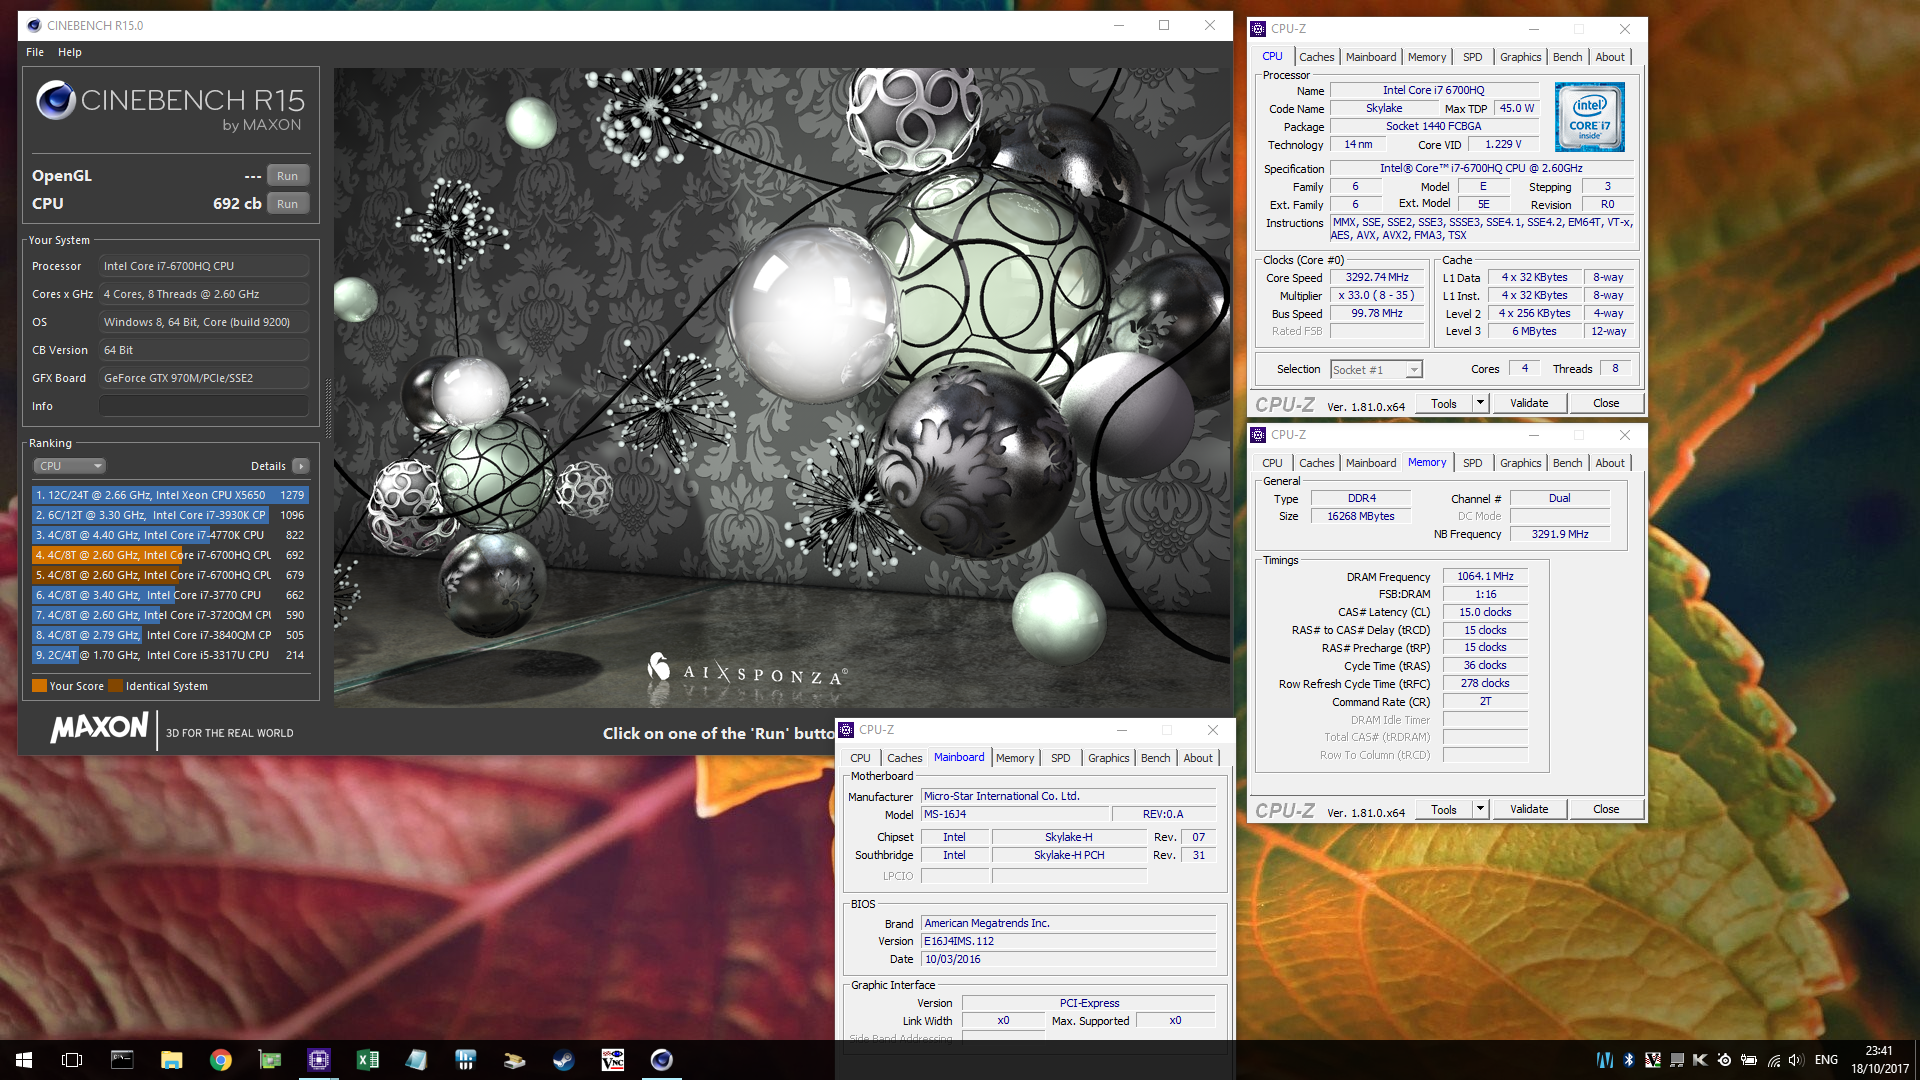Click the SteelSeries tray icon
This screenshot has width=1920, height=1080.
pyautogui.click(x=1724, y=1060)
